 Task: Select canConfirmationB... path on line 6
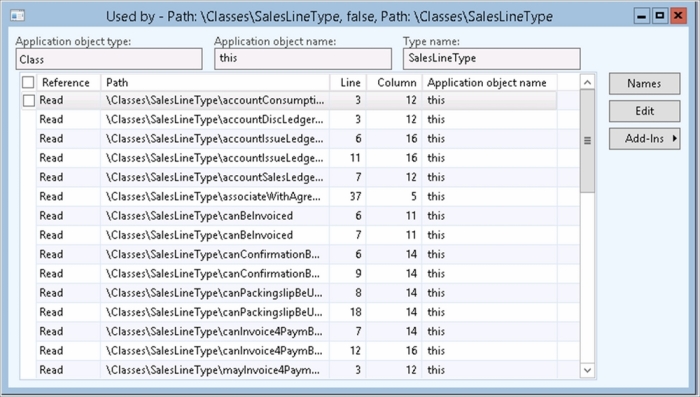[215, 255]
